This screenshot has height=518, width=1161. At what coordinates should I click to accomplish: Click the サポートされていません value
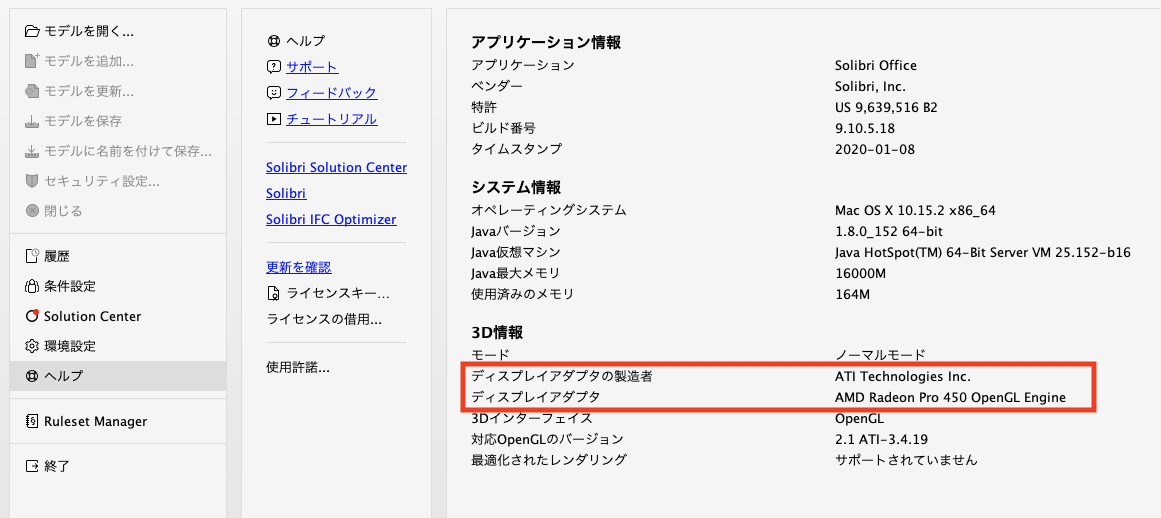pos(906,460)
